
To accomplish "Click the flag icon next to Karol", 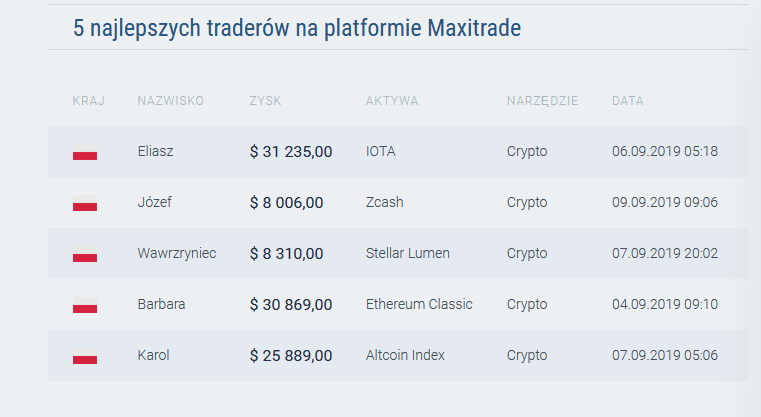I will point(85,356).
